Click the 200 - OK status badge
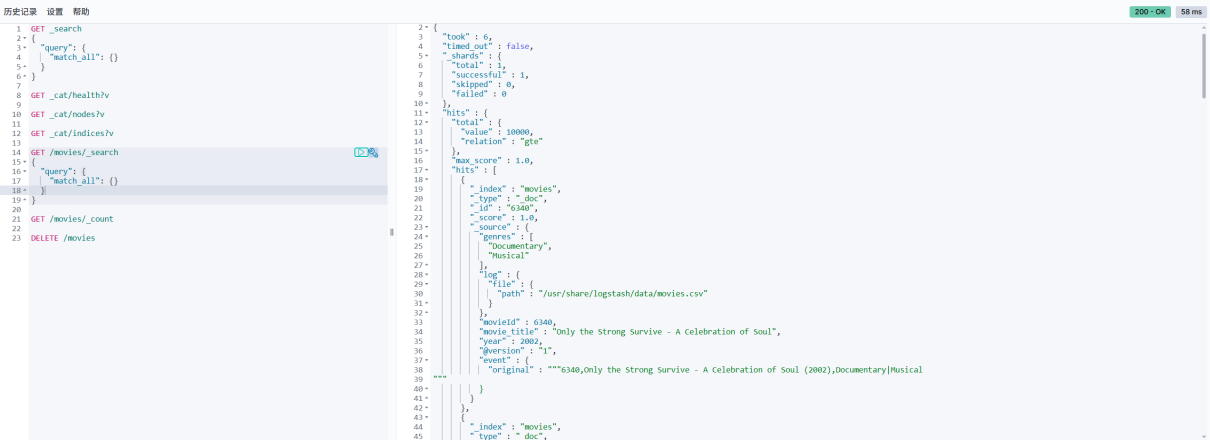The width and height of the screenshot is (1210, 440). pyautogui.click(x=1149, y=12)
